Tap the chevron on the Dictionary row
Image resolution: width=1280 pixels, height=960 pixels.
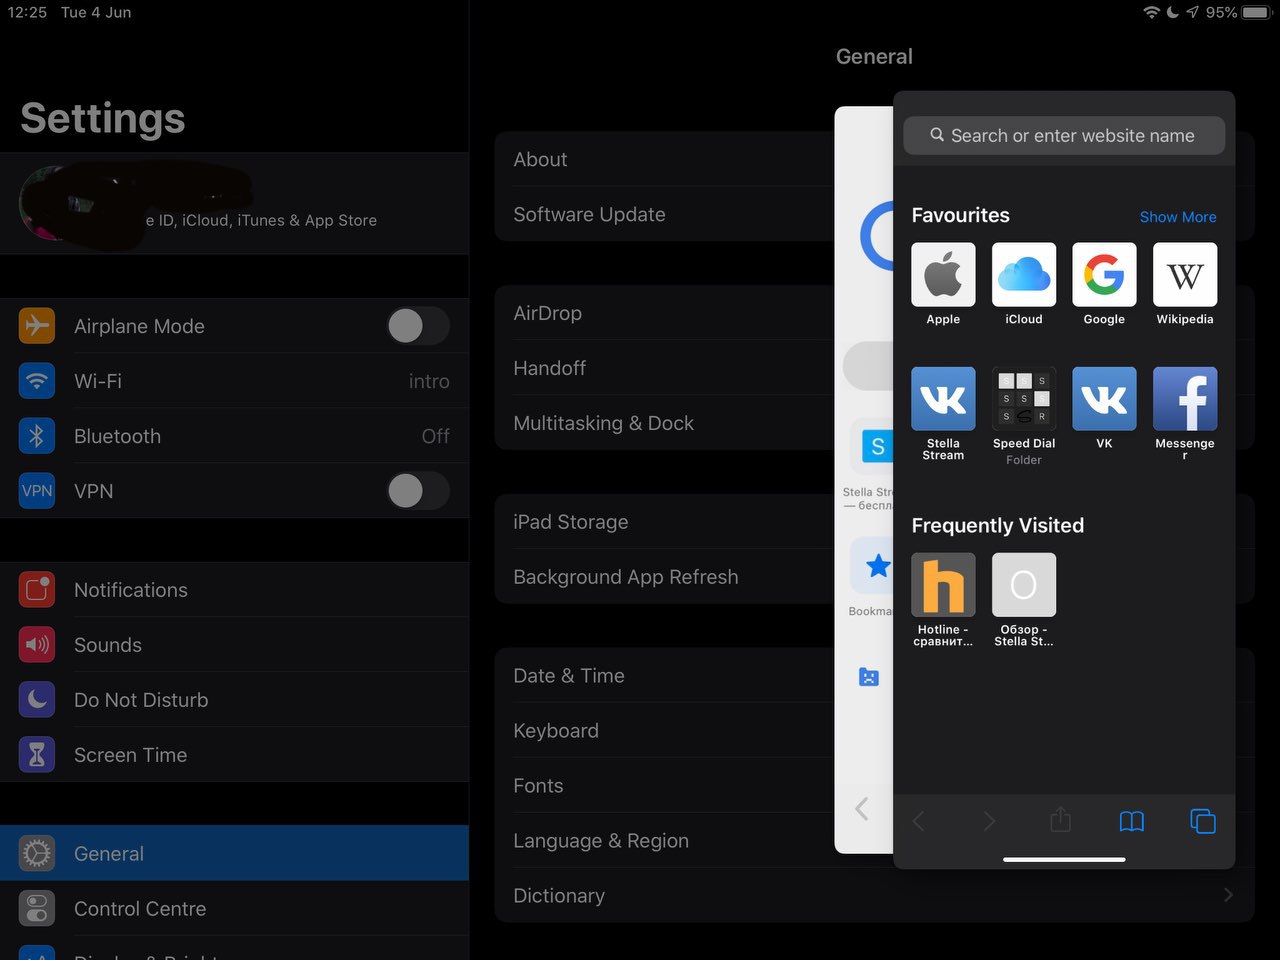1228,895
